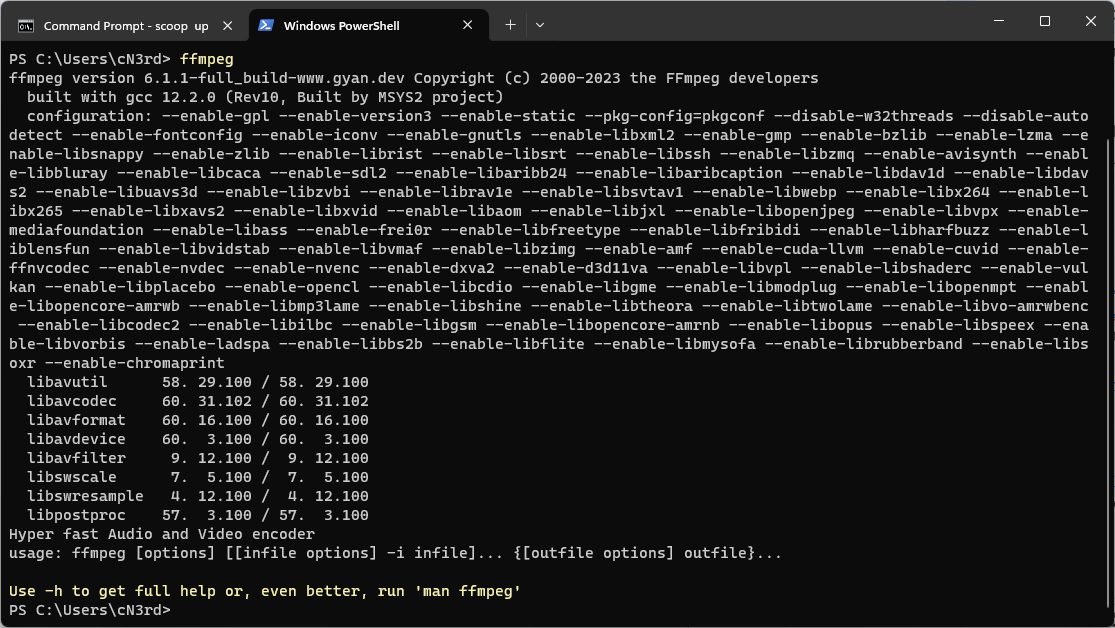
Task: Close the Windows PowerShell tab
Action: pyautogui.click(x=467, y=25)
